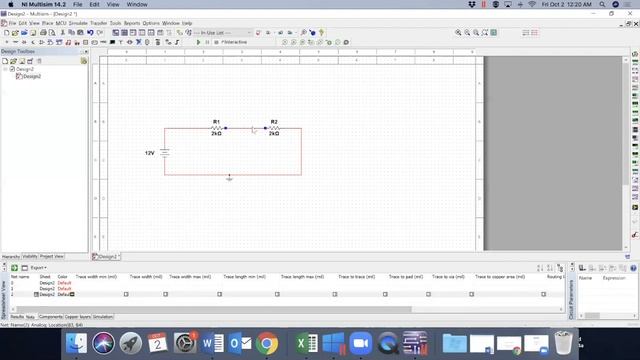
Task: Open the Transfer menu
Action: [98, 23]
